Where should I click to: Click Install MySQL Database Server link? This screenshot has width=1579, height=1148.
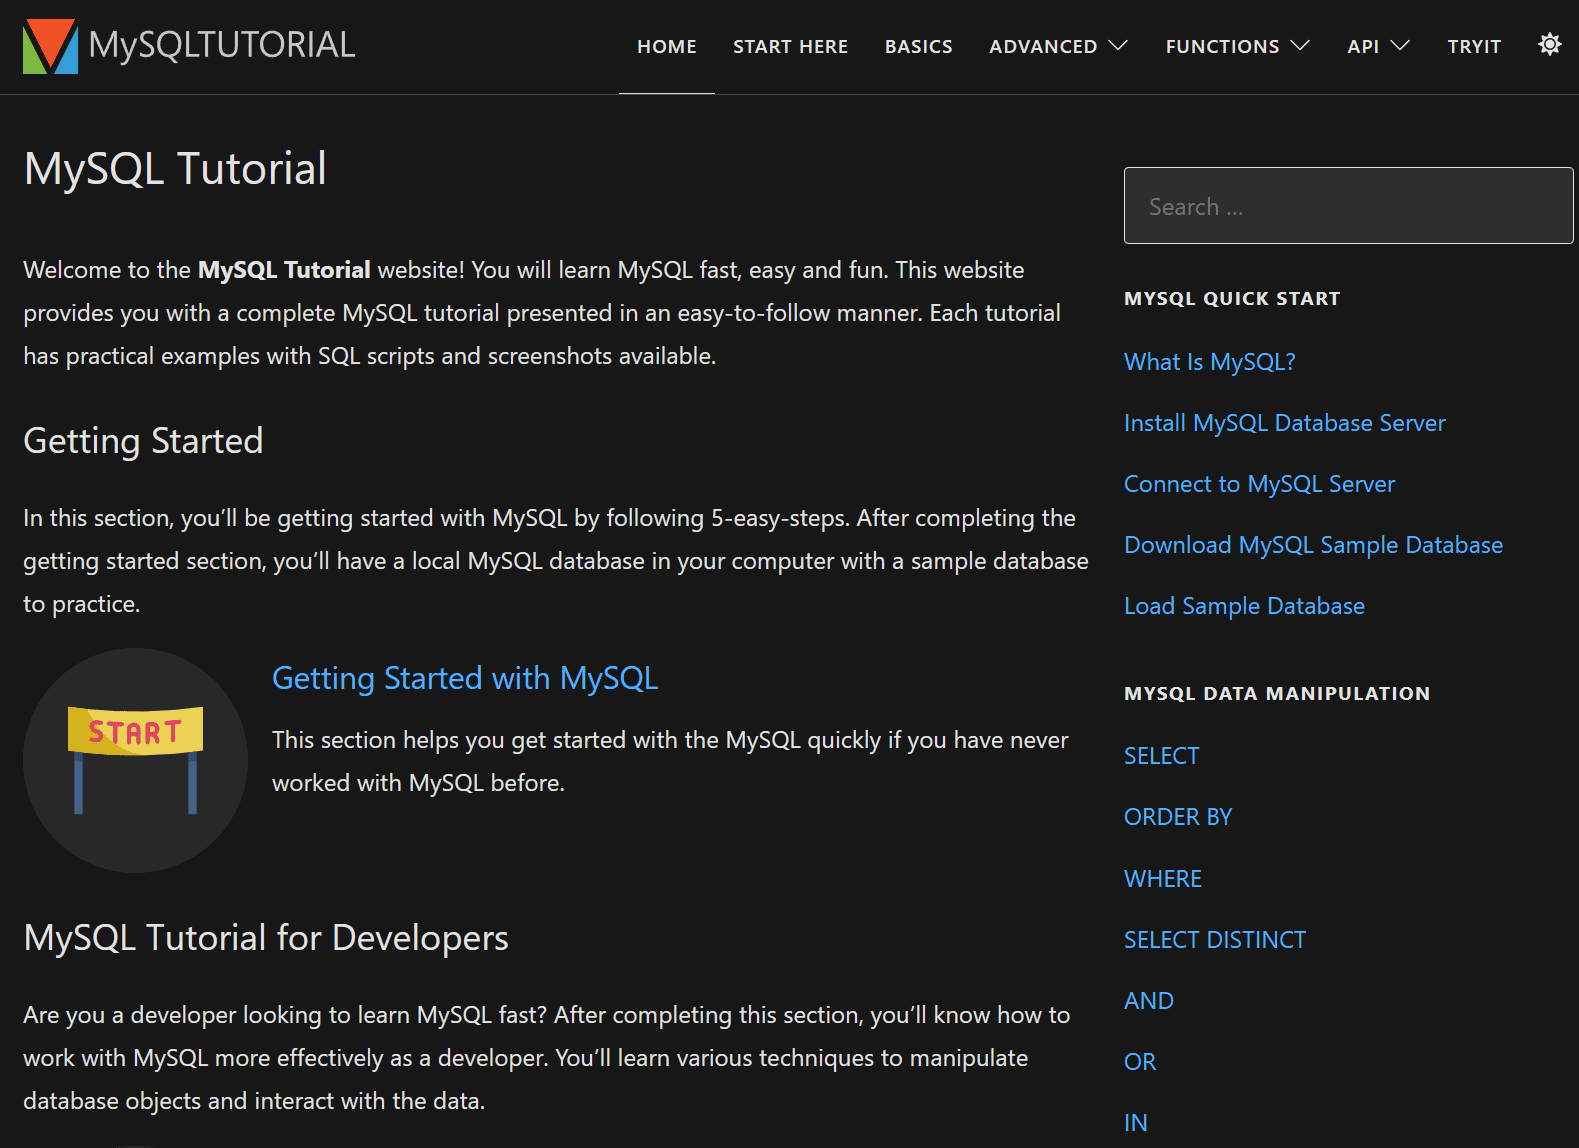(1284, 423)
